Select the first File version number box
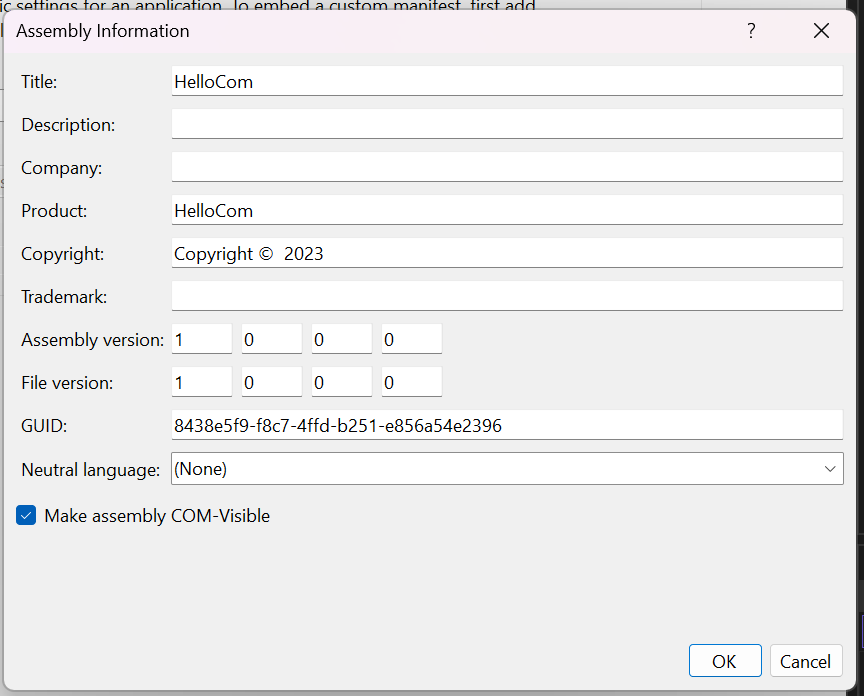Screen dimensions: 864x696 pos(201,382)
